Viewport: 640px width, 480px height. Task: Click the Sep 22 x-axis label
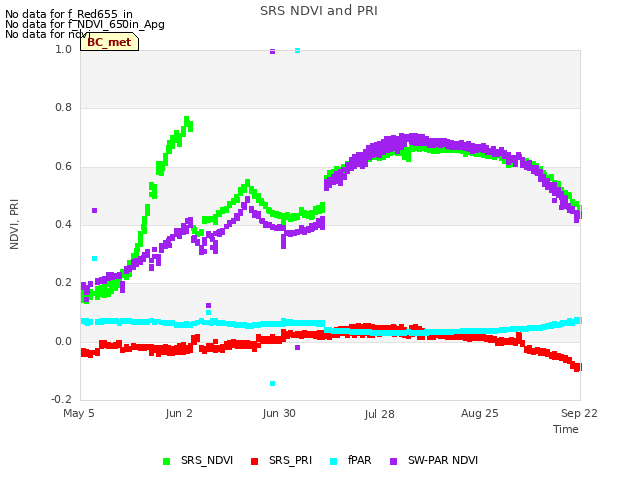pos(579,413)
